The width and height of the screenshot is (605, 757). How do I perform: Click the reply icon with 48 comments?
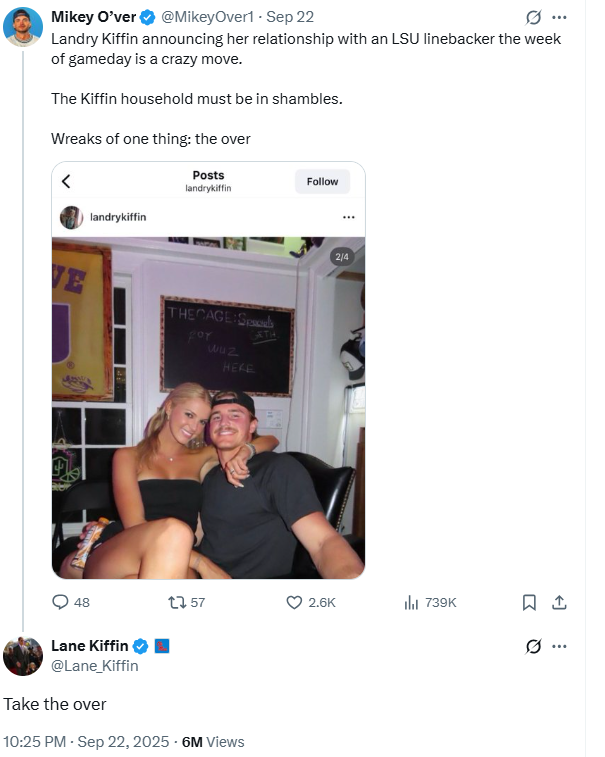[x=61, y=602]
